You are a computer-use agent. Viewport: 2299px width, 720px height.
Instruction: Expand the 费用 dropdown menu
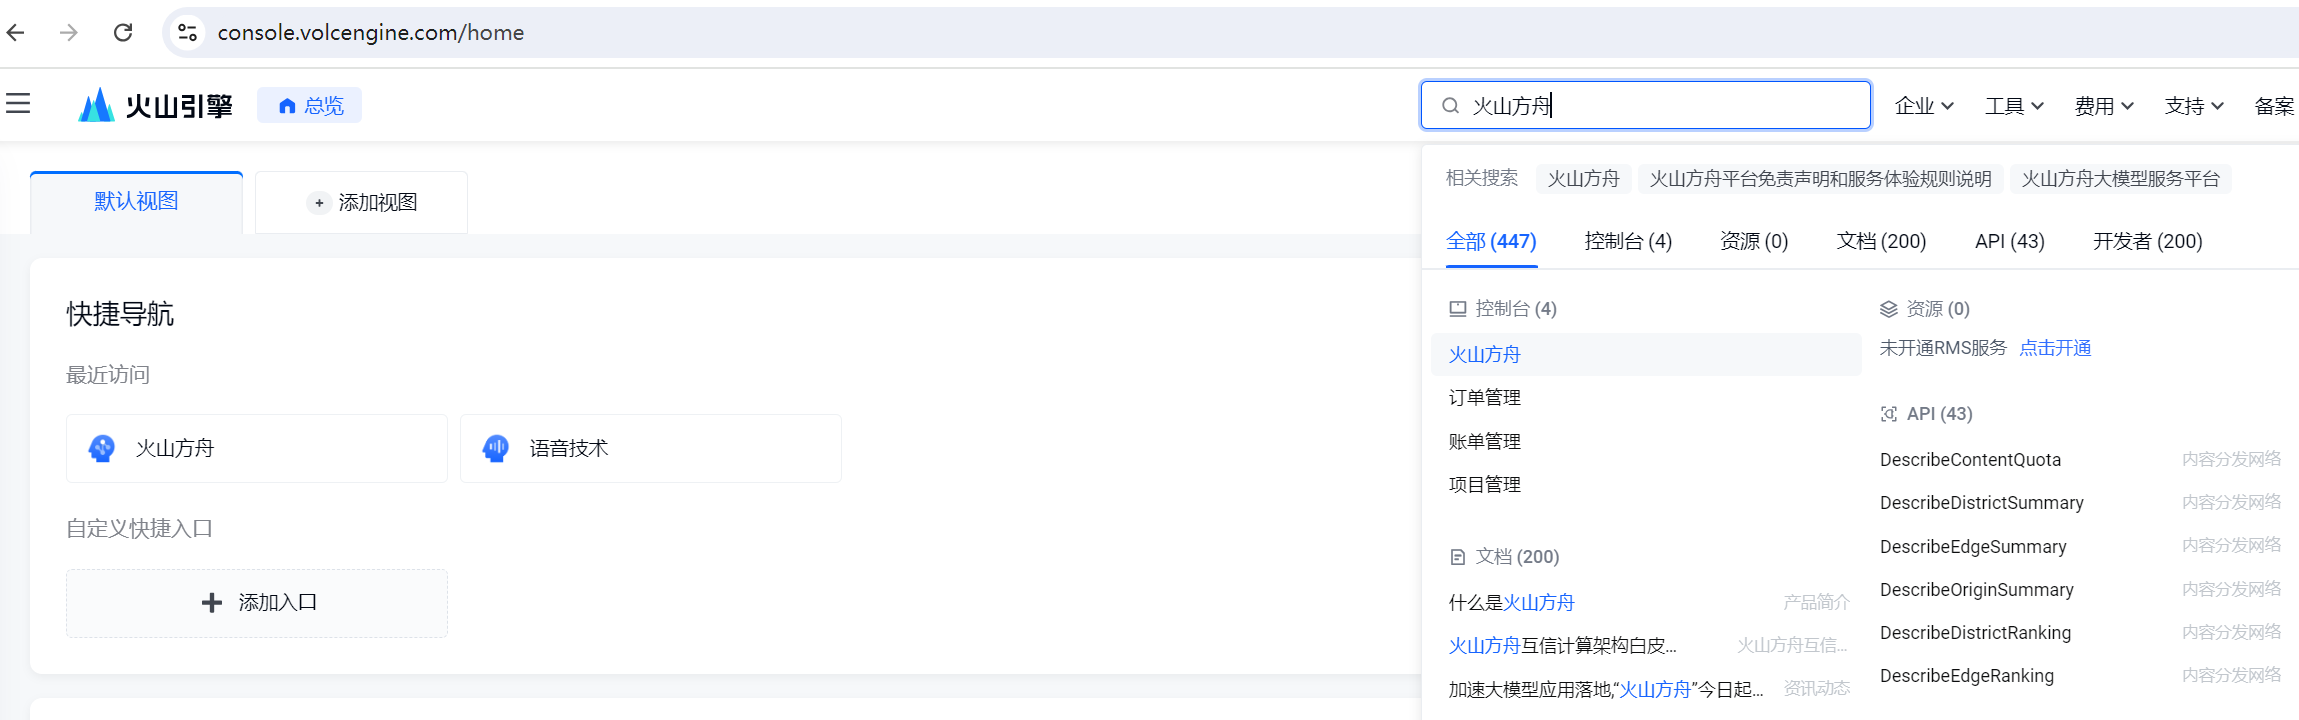click(2104, 106)
